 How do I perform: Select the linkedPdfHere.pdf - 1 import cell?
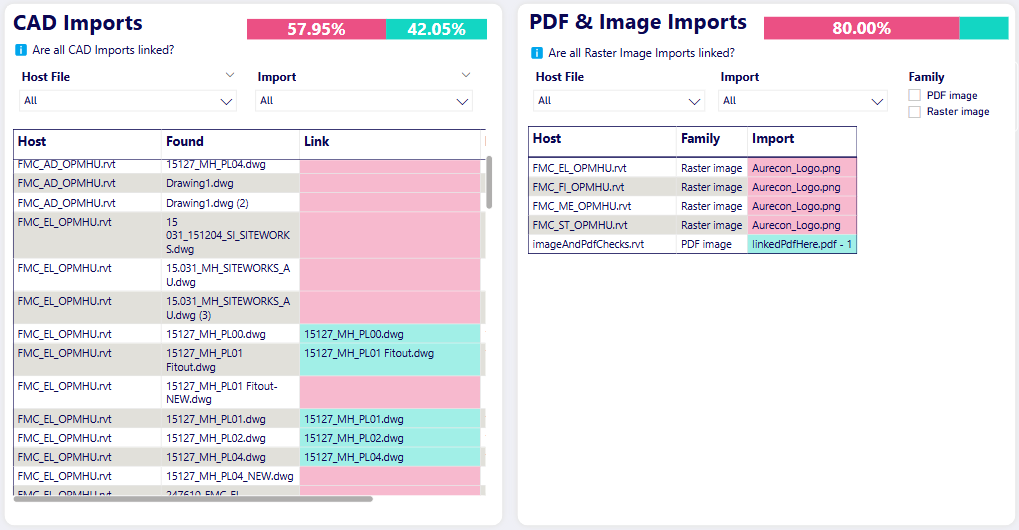point(802,244)
